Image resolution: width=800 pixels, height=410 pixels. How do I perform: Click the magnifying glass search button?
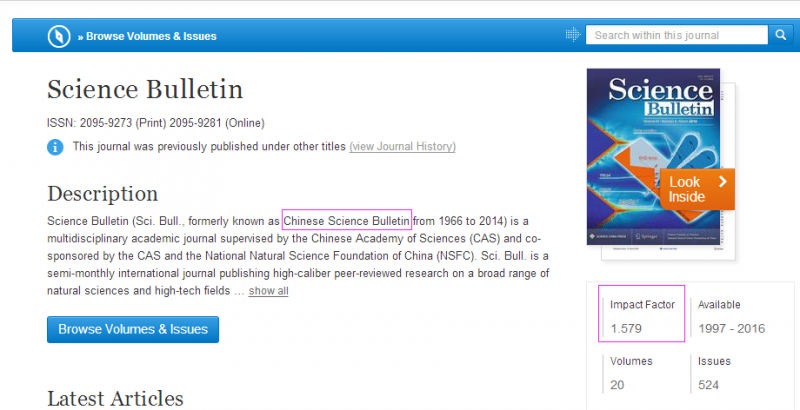780,36
